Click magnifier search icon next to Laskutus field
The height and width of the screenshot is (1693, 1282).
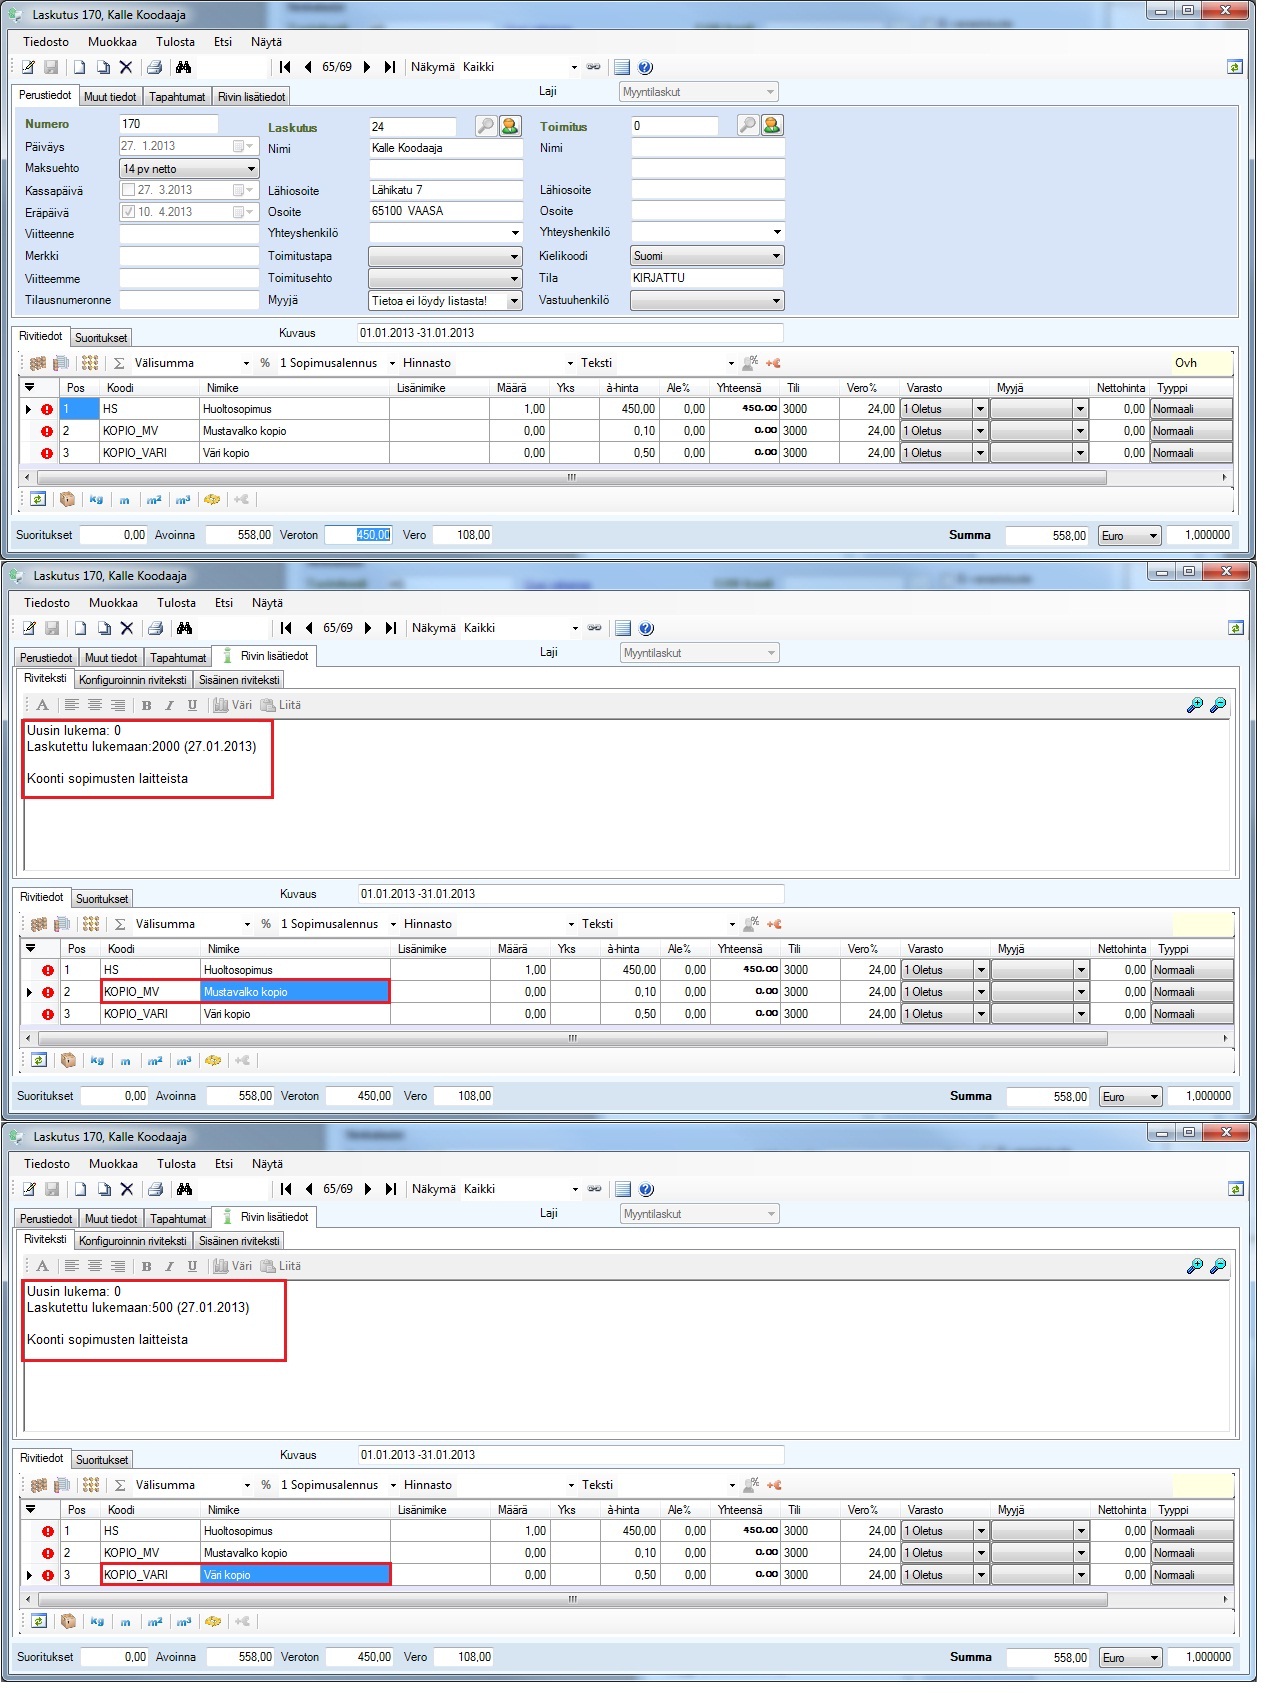pyautogui.click(x=485, y=126)
